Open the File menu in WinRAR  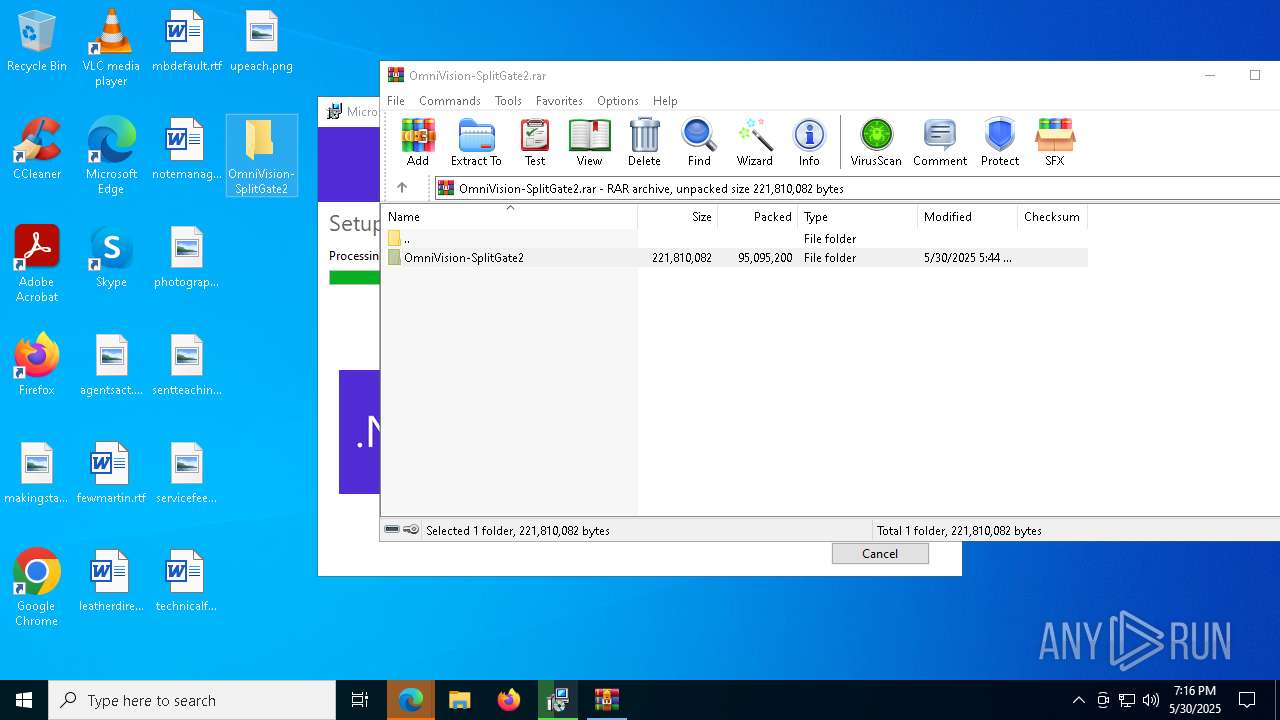click(396, 101)
